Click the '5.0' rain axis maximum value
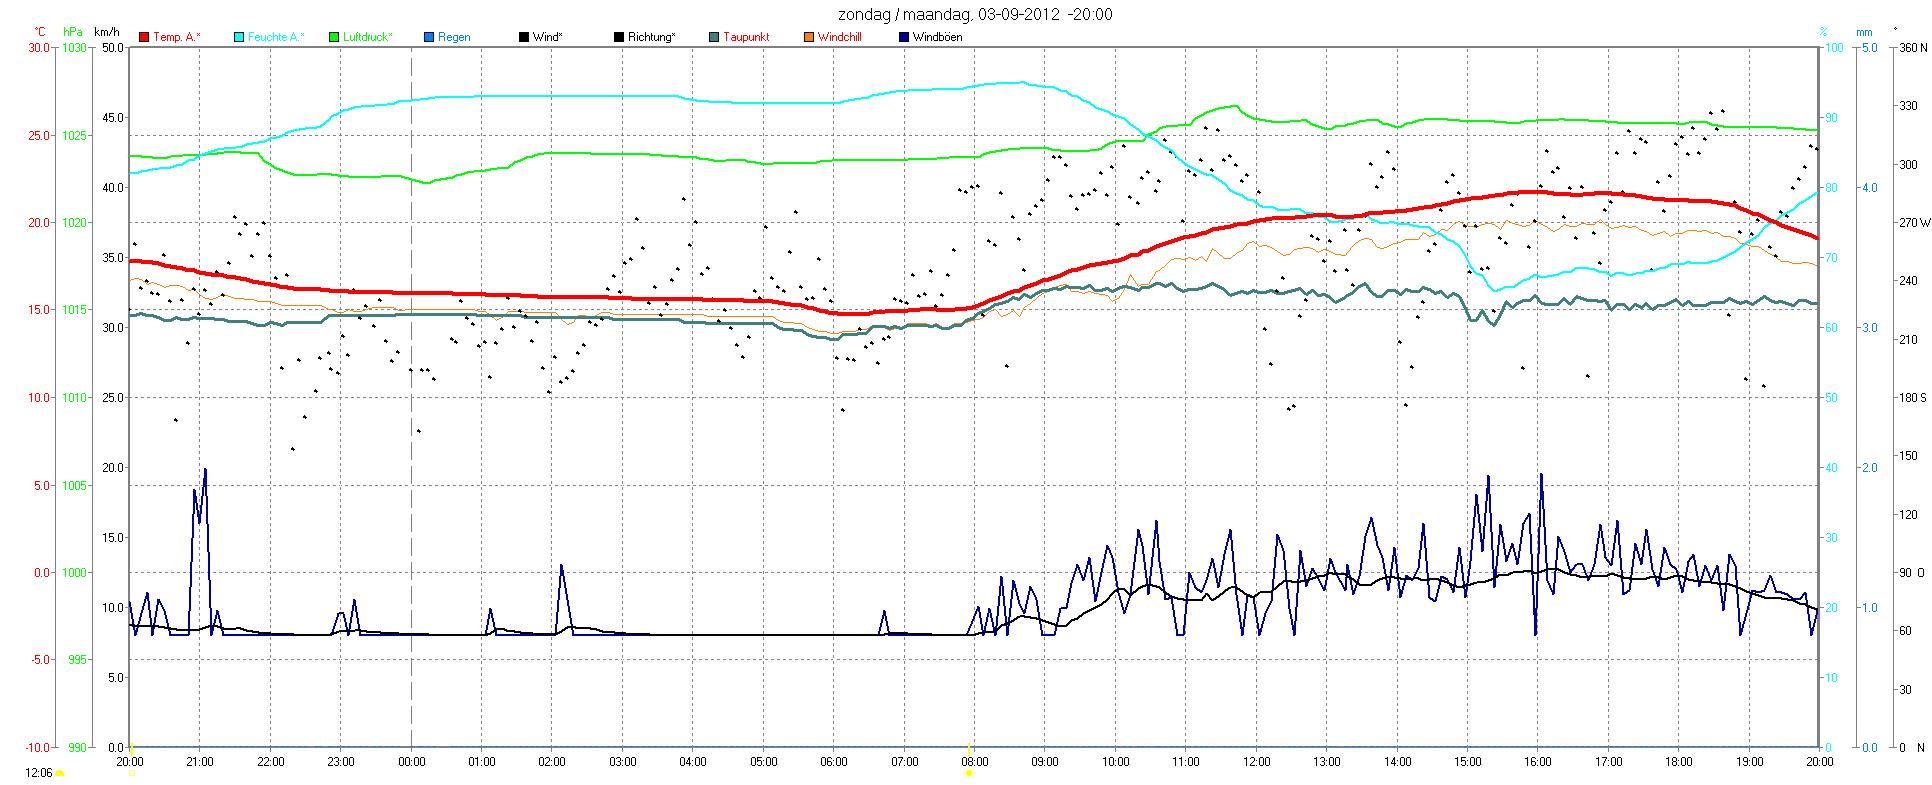The image size is (1932, 785). pos(1869,48)
